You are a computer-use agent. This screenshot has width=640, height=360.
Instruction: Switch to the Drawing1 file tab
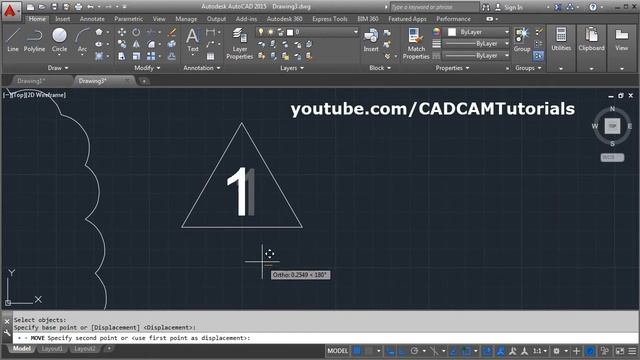point(31,81)
